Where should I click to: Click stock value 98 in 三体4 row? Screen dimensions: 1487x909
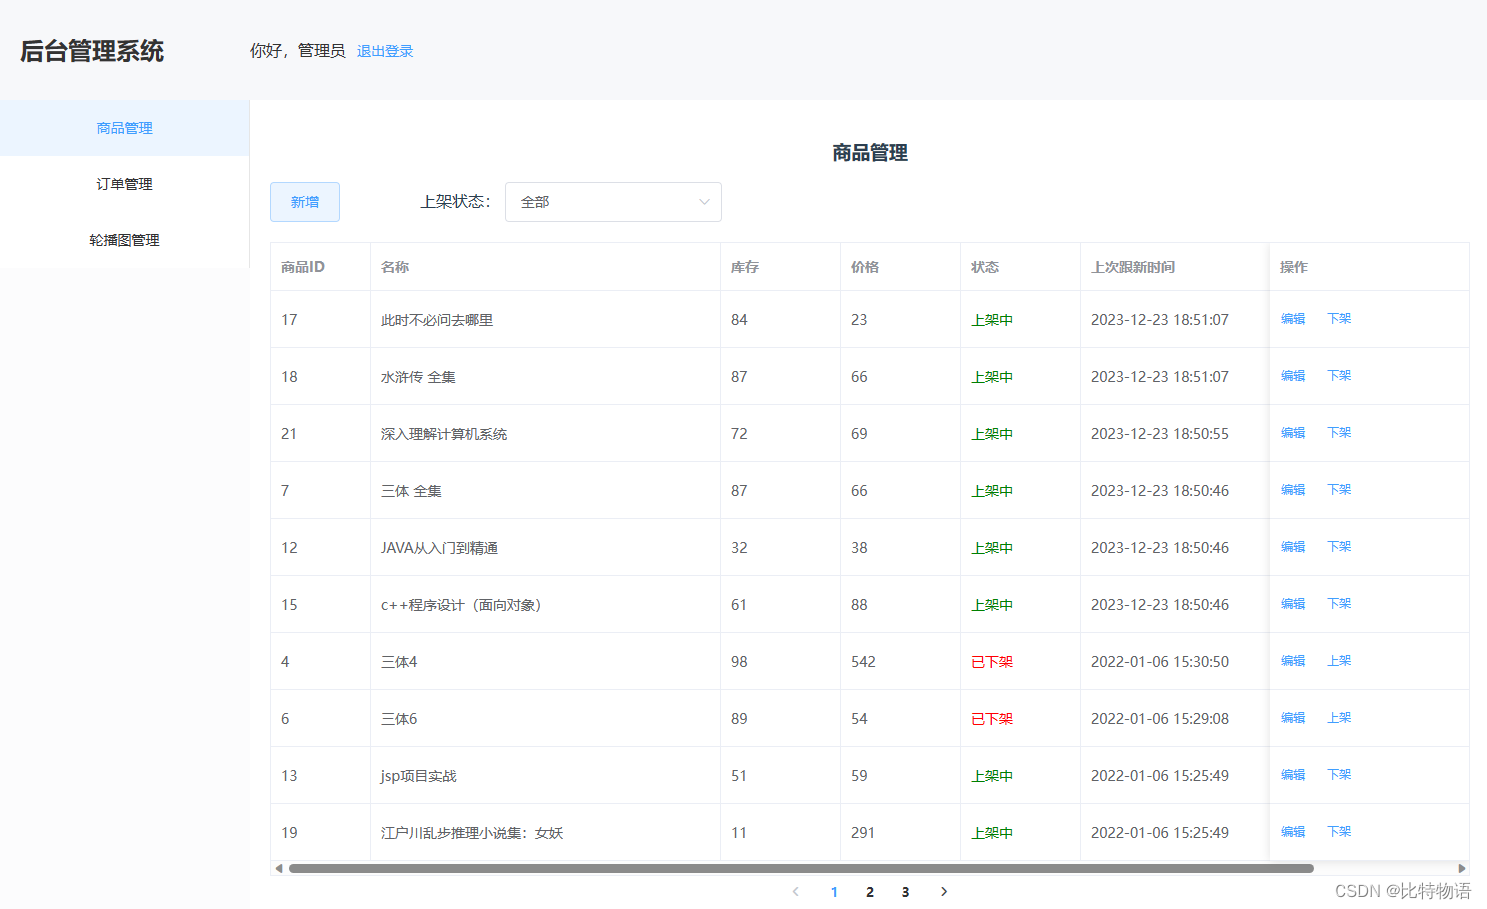(739, 662)
